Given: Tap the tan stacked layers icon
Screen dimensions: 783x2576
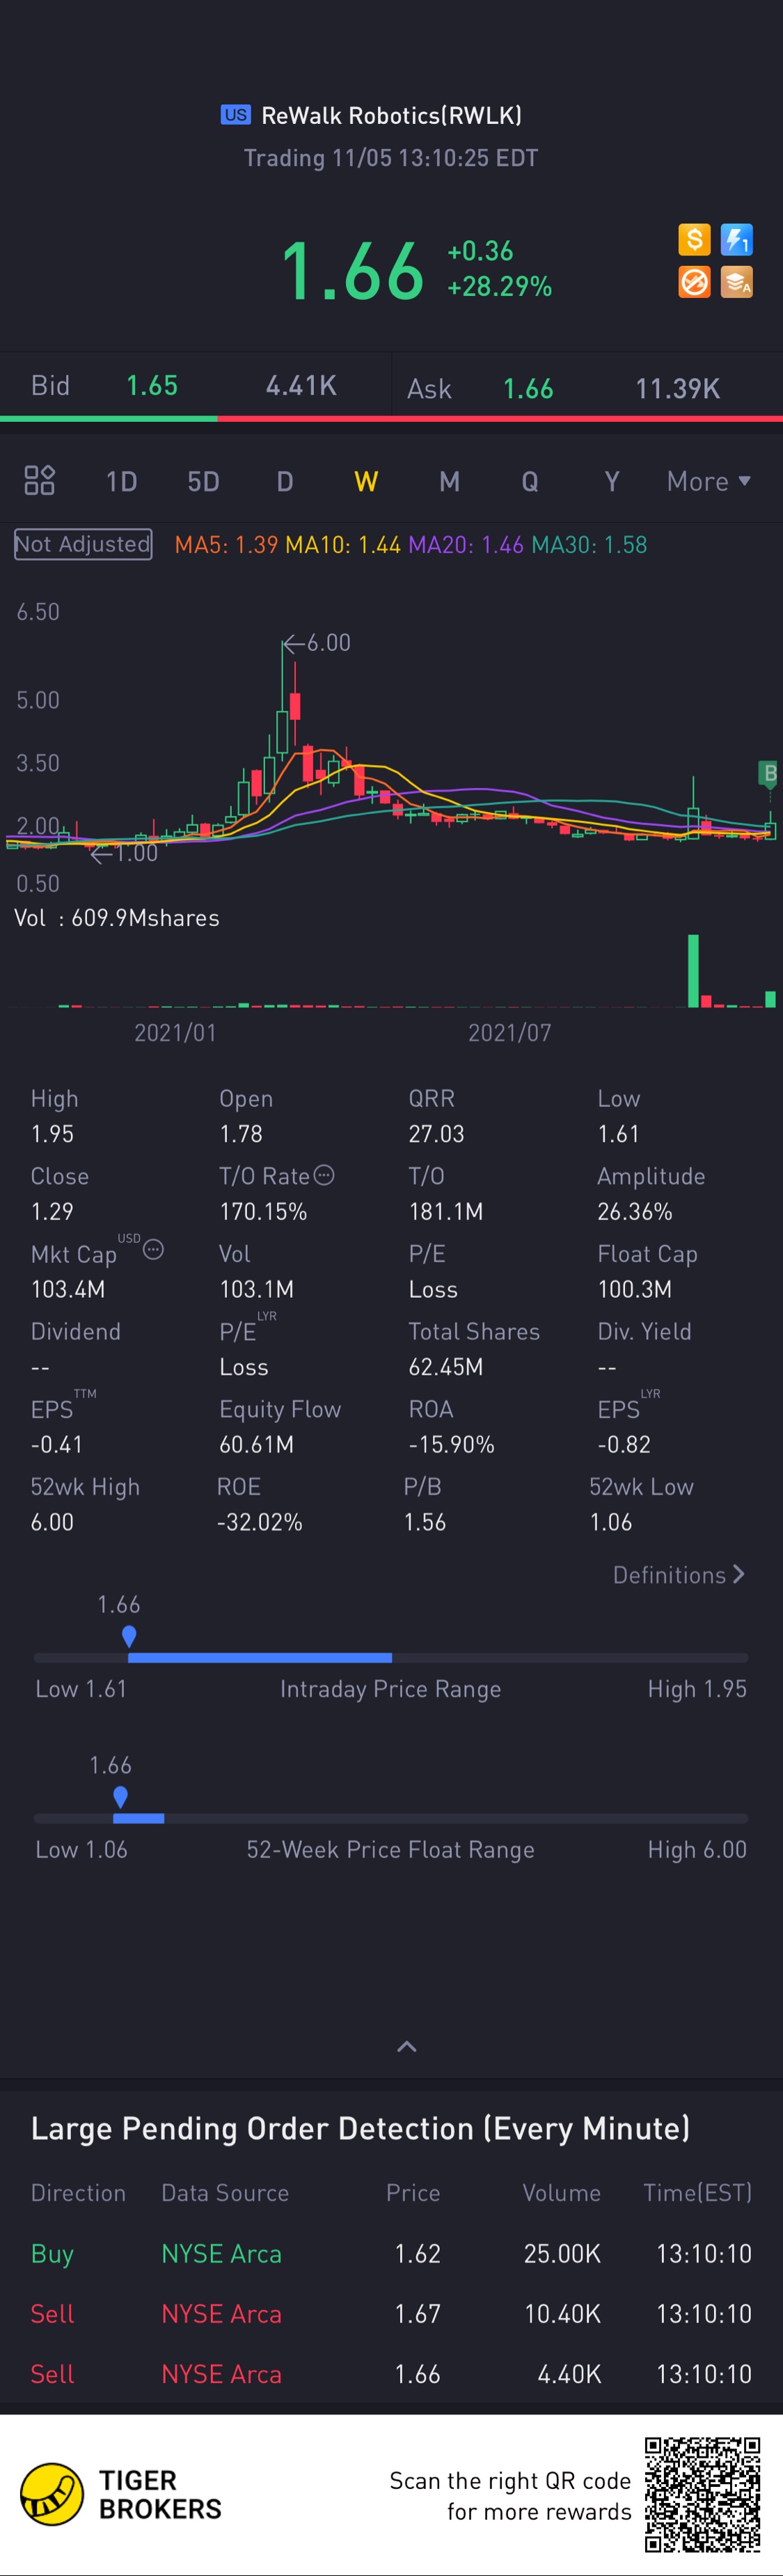Looking at the screenshot, I should click(x=737, y=282).
